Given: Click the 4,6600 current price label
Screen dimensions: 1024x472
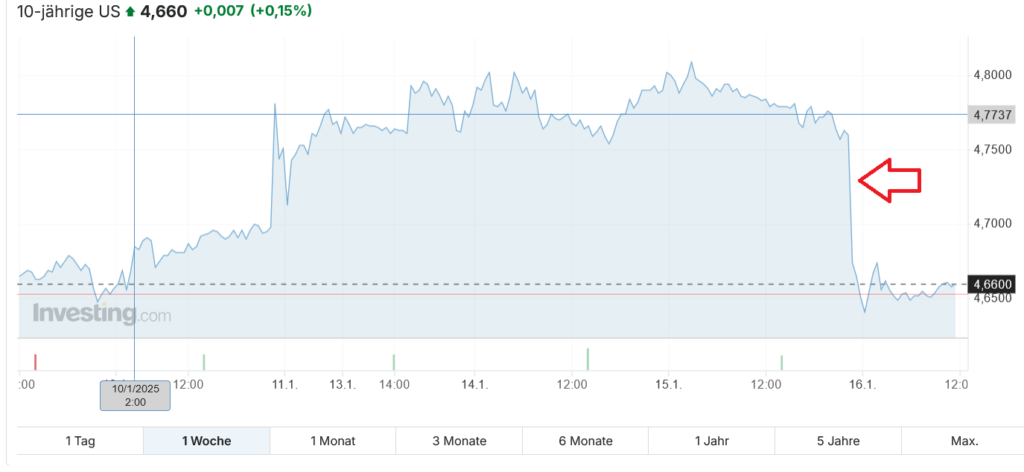Looking at the screenshot, I should 993,284.
